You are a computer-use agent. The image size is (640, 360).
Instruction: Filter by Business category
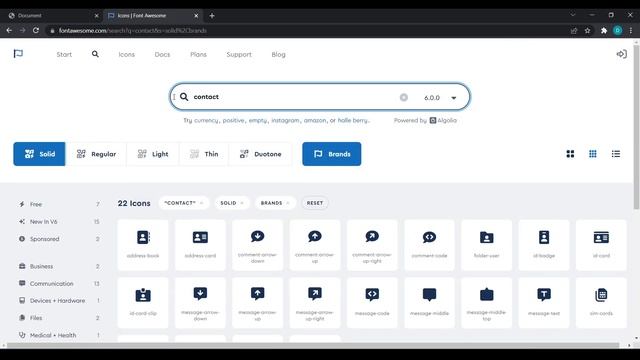[59, 266]
